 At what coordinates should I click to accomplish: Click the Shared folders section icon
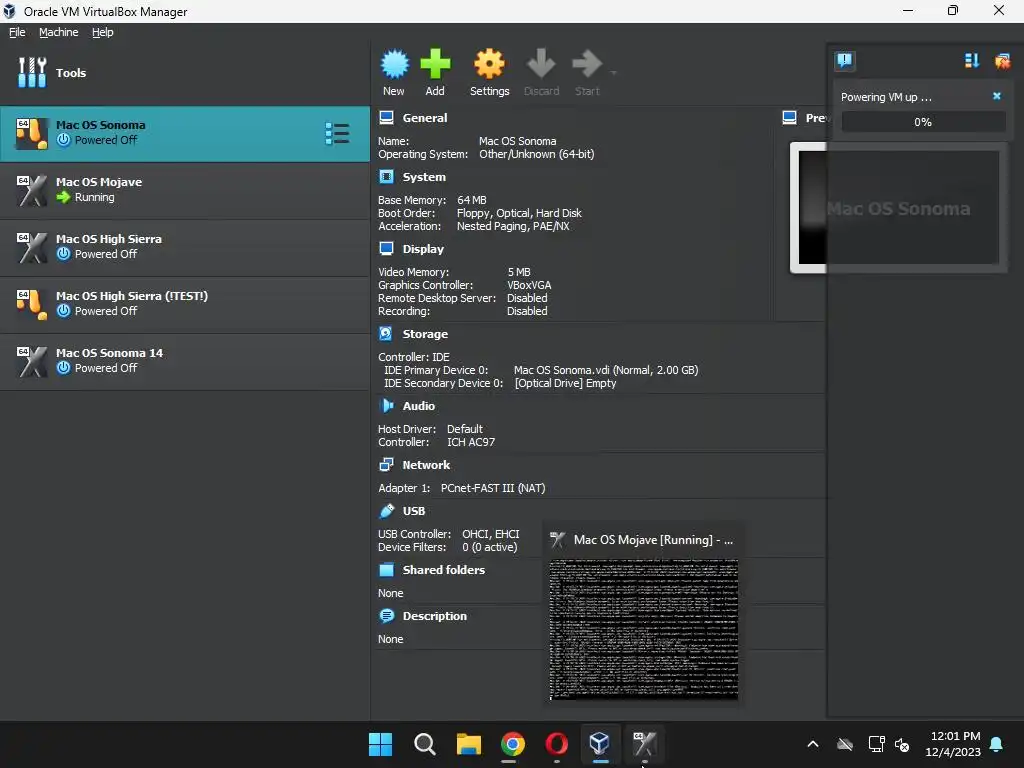[387, 569]
